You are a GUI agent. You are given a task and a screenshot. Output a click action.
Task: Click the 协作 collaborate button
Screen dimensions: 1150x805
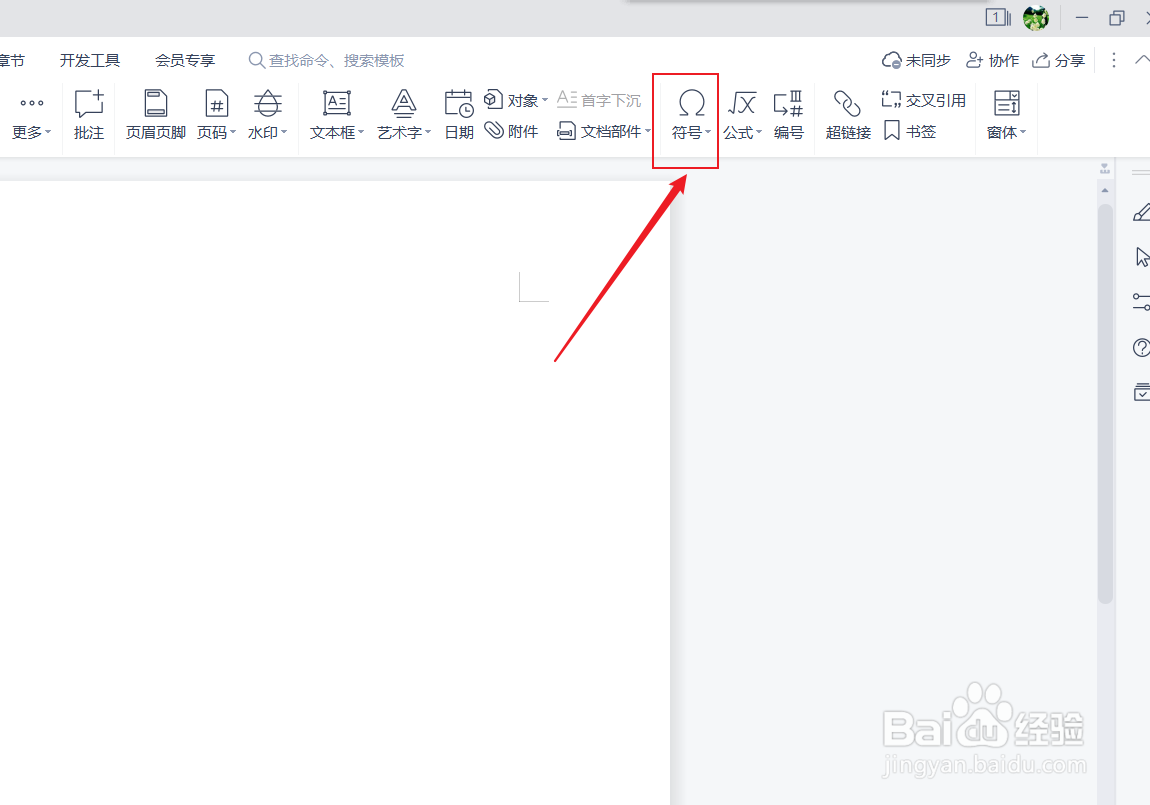pyautogui.click(x=992, y=60)
